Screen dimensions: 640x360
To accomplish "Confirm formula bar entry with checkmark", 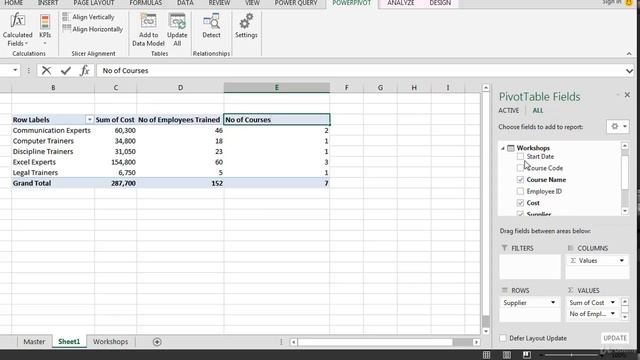I will click(x=66, y=71).
